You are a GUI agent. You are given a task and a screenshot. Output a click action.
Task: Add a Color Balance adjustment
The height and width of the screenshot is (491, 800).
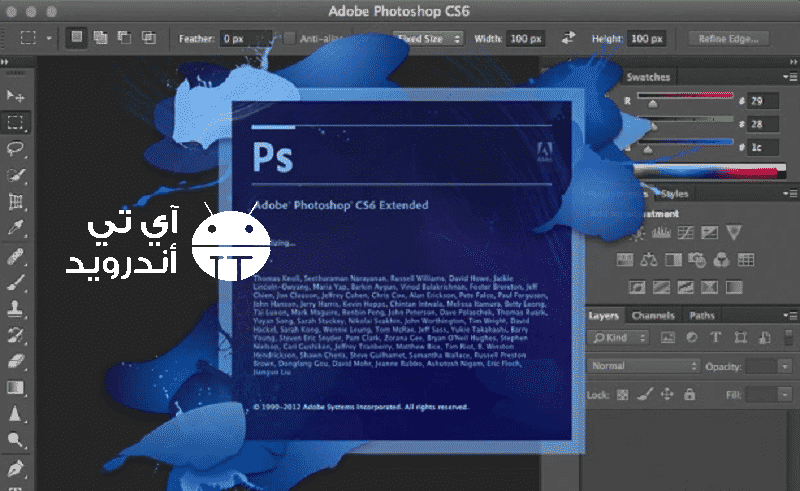[648, 260]
